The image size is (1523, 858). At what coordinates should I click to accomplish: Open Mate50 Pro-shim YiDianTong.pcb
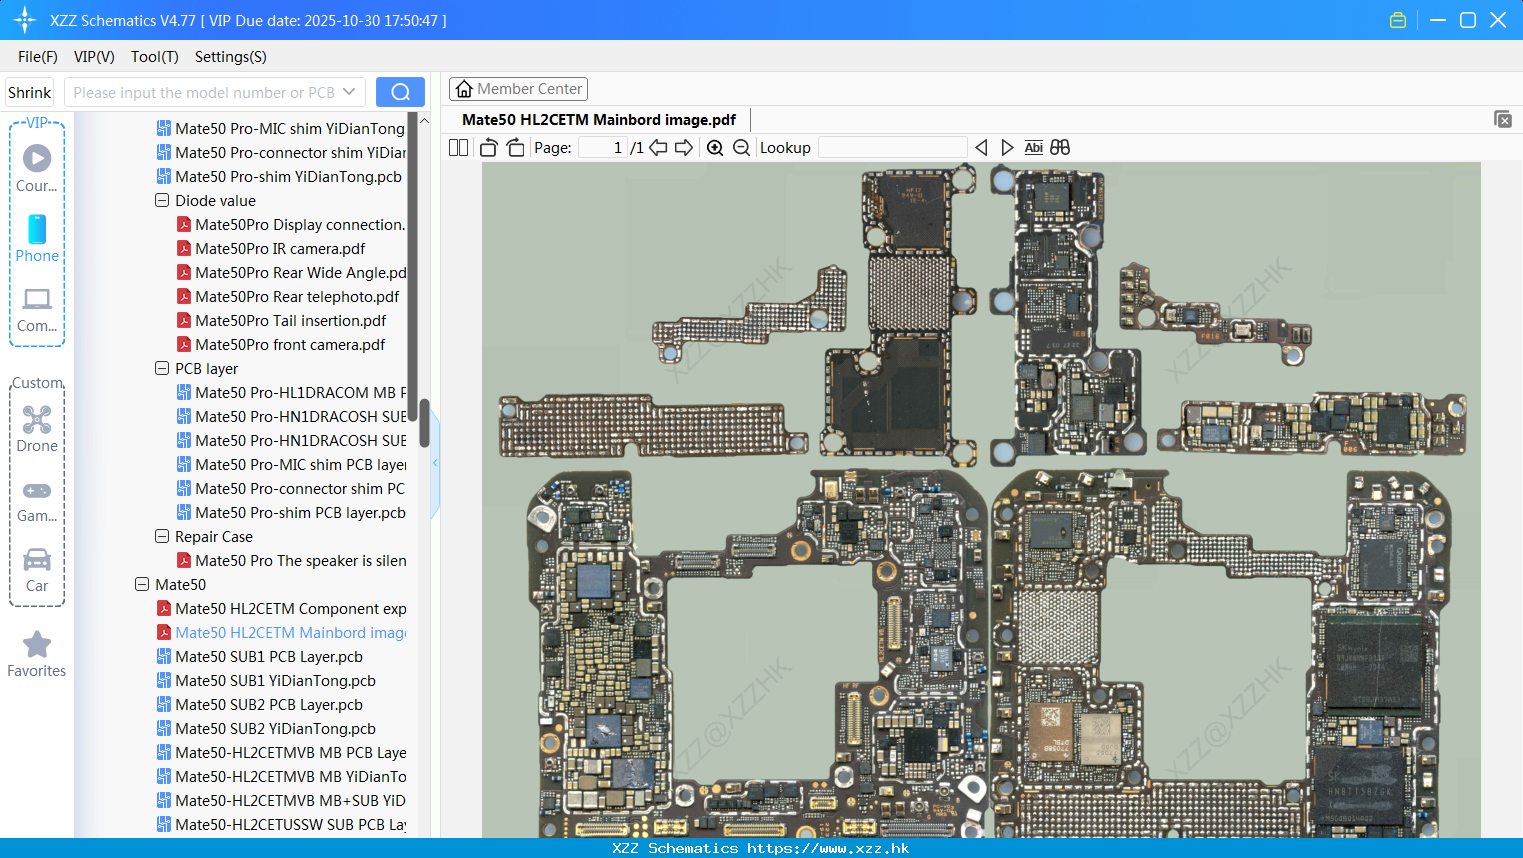tap(279, 176)
